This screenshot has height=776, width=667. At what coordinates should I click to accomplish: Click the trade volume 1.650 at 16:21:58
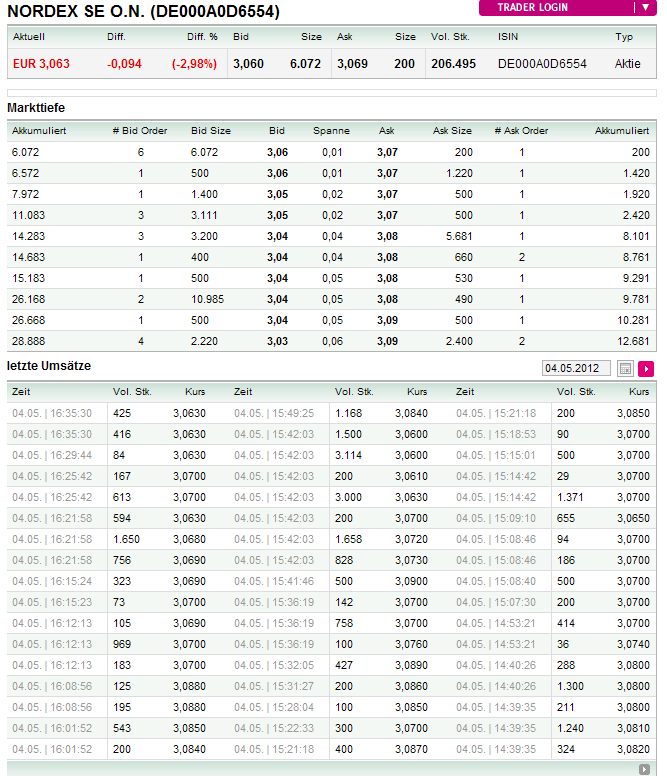(x=127, y=539)
